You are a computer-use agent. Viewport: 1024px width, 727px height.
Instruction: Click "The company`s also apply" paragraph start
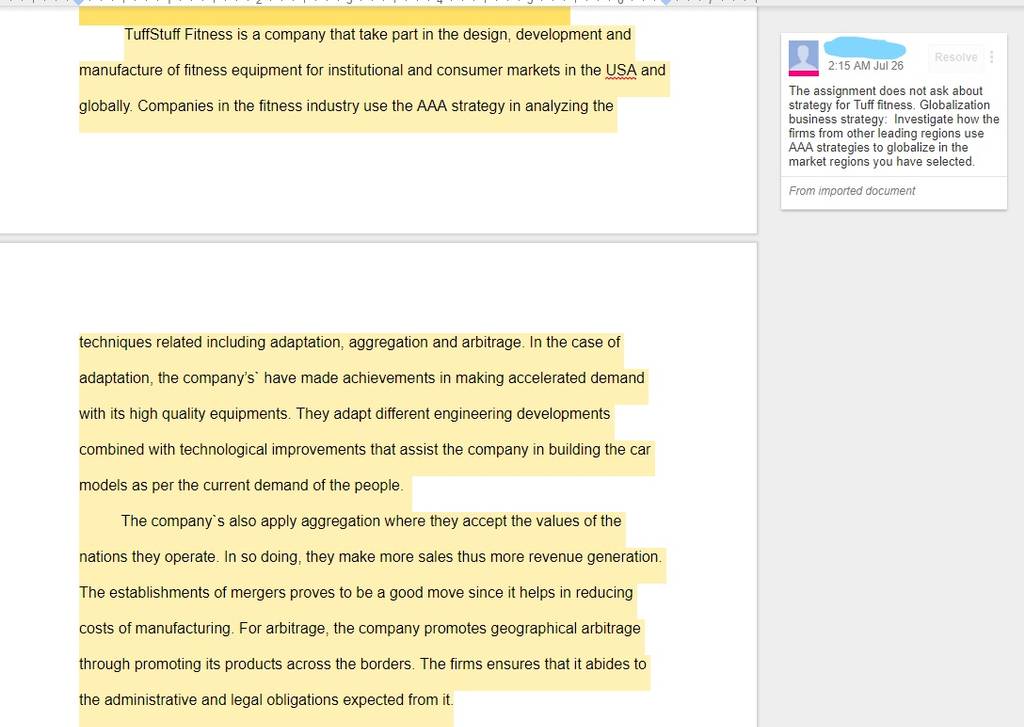(x=208, y=521)
